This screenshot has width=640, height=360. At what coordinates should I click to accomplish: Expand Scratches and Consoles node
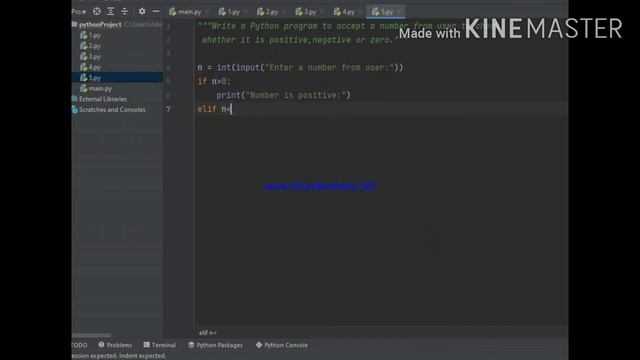(x=112, y=109)
